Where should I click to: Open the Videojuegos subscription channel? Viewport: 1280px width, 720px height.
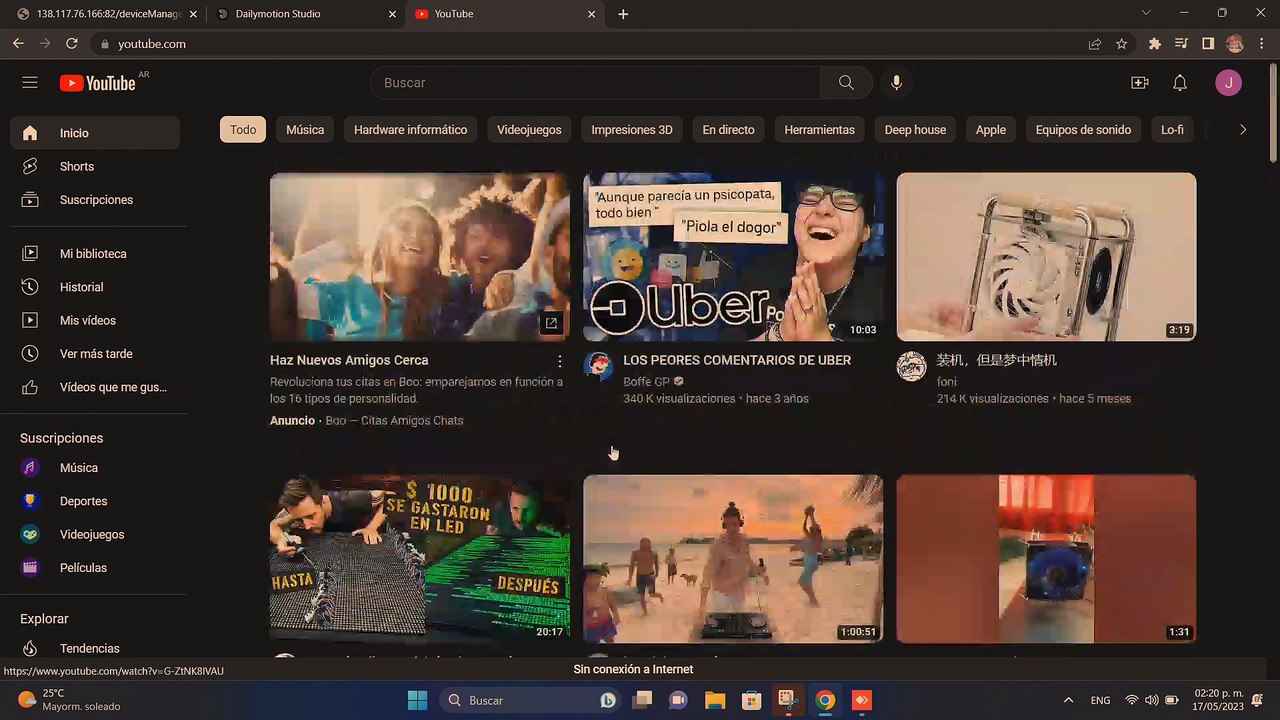pos(95,535)
